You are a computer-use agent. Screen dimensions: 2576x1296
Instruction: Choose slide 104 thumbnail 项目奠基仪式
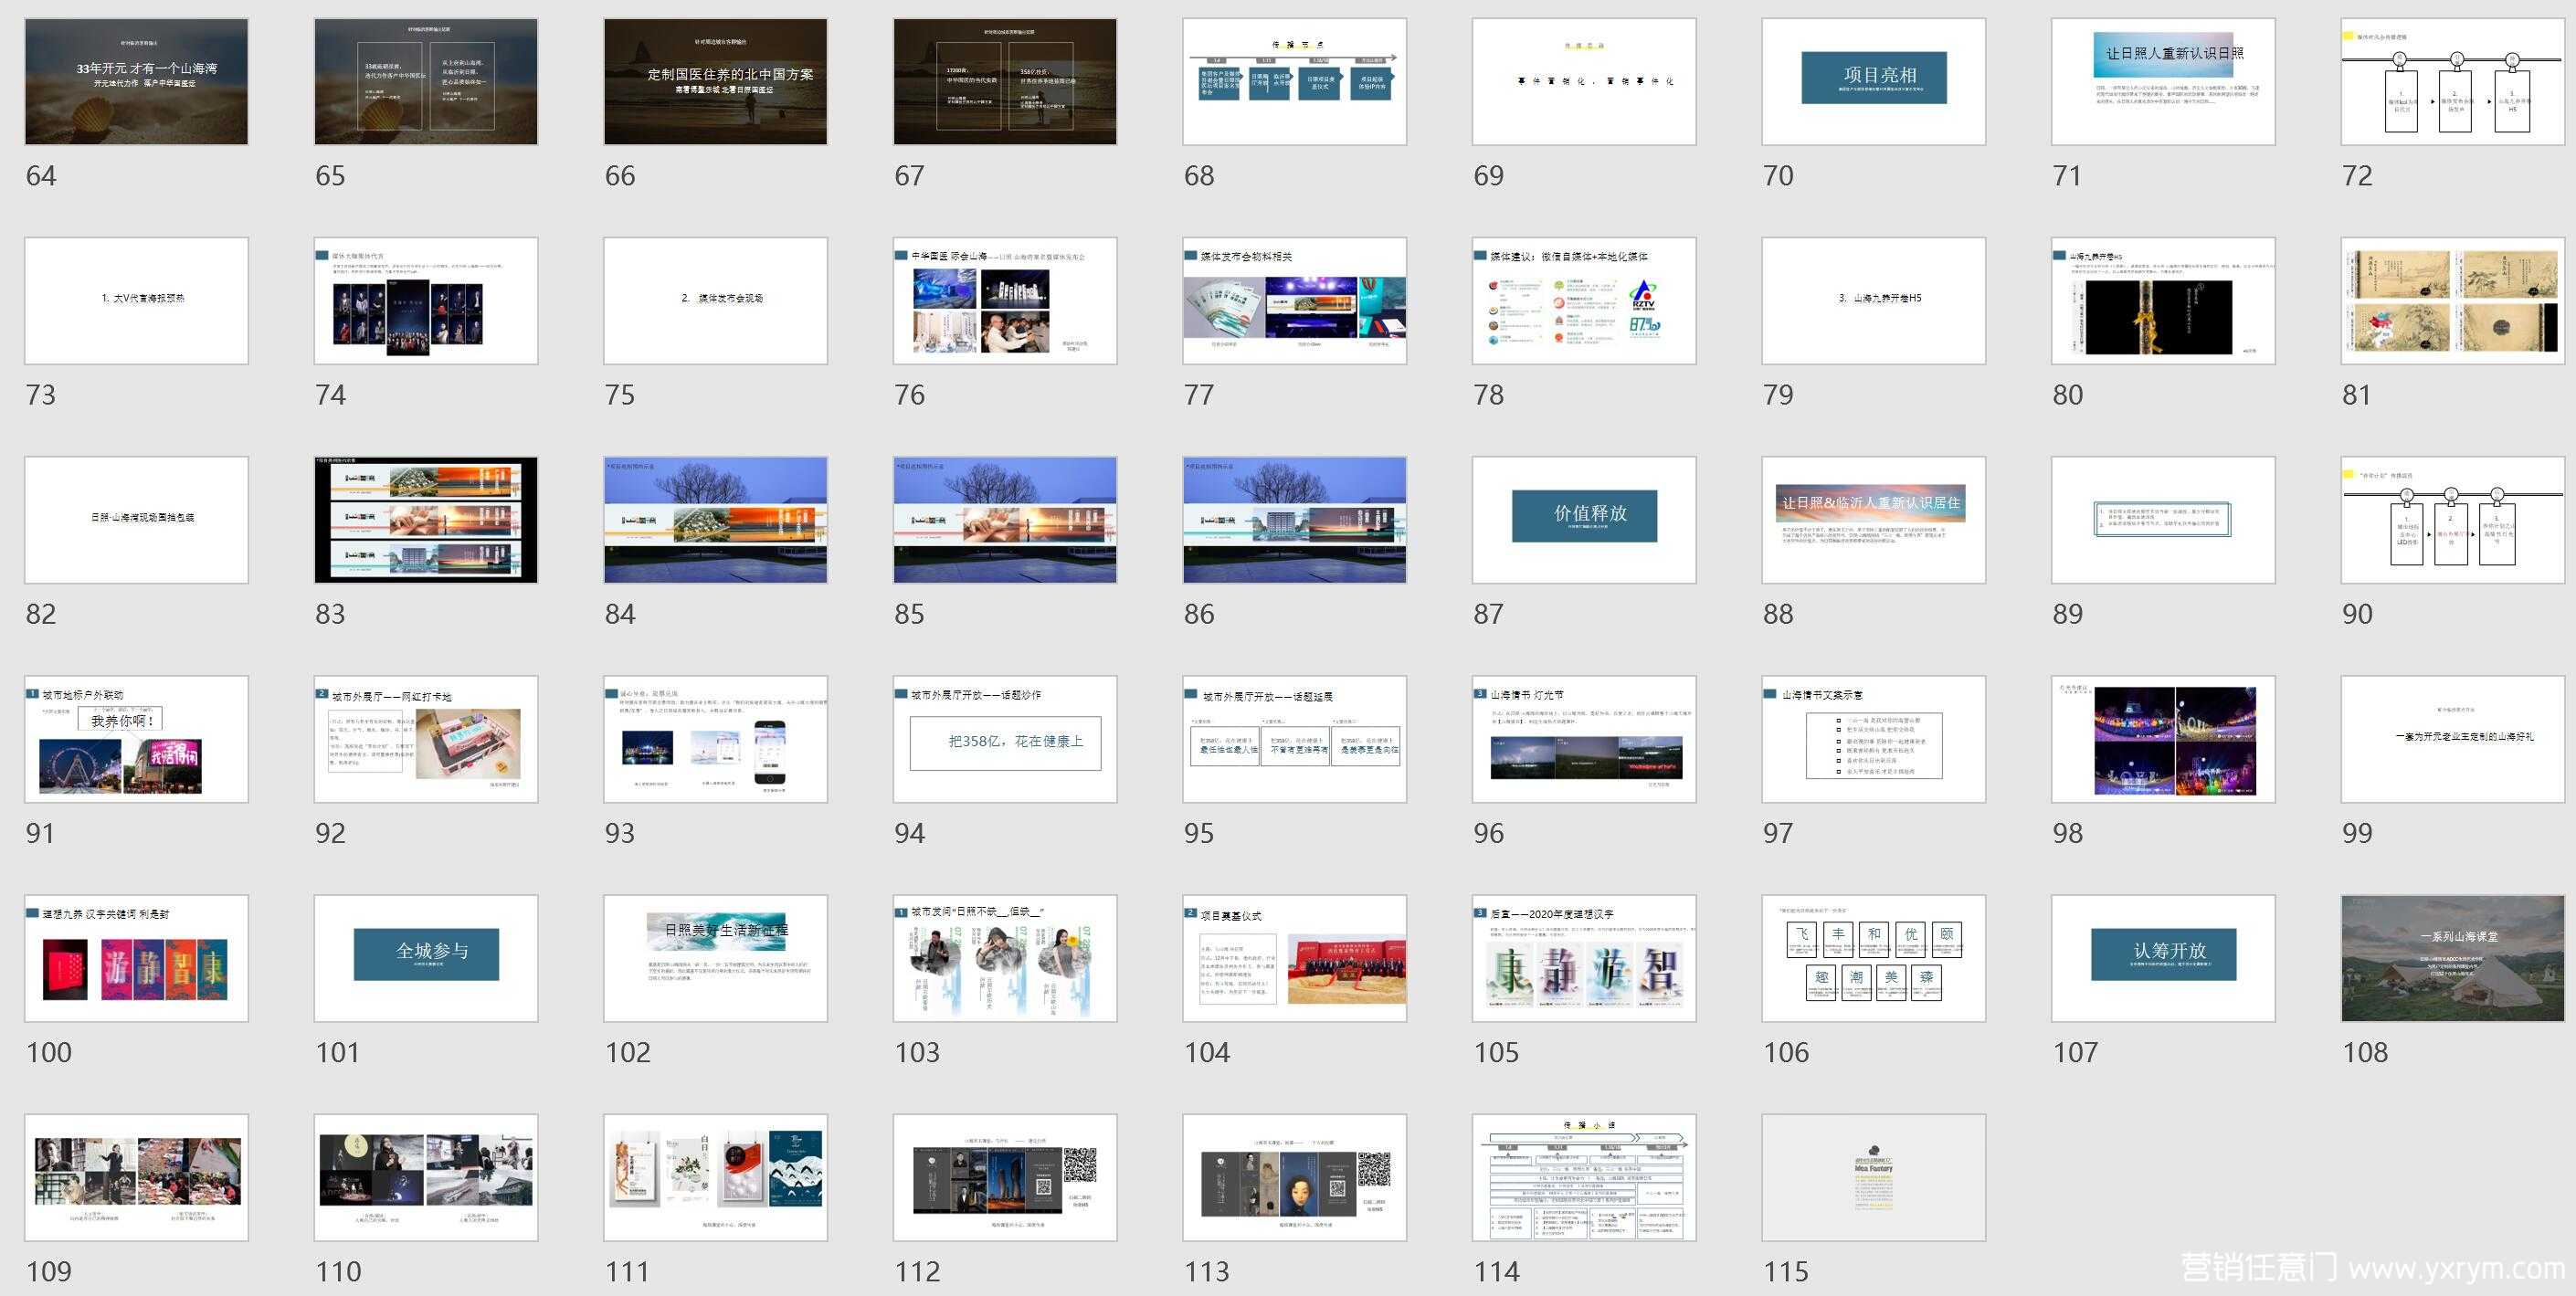[x=1294, y=958]
